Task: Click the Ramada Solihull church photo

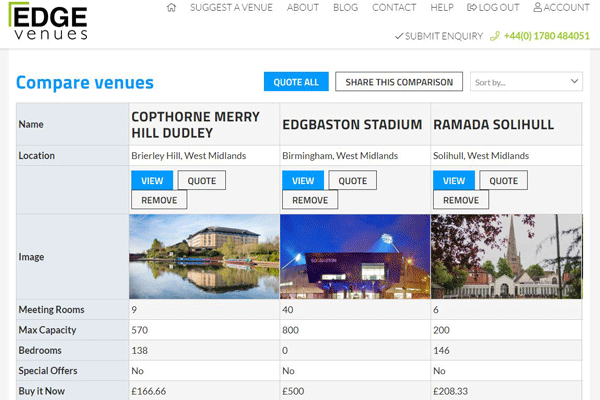Action: pyautogui.click(x=507, y=256)
